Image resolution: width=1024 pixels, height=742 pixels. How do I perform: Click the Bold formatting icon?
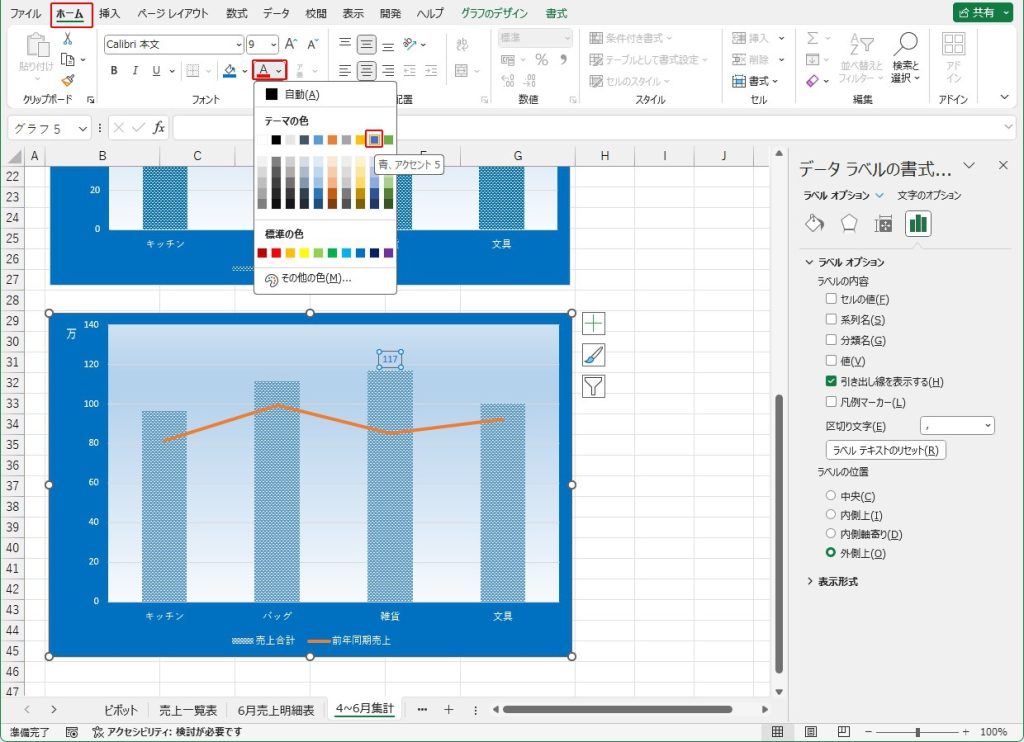114,71
